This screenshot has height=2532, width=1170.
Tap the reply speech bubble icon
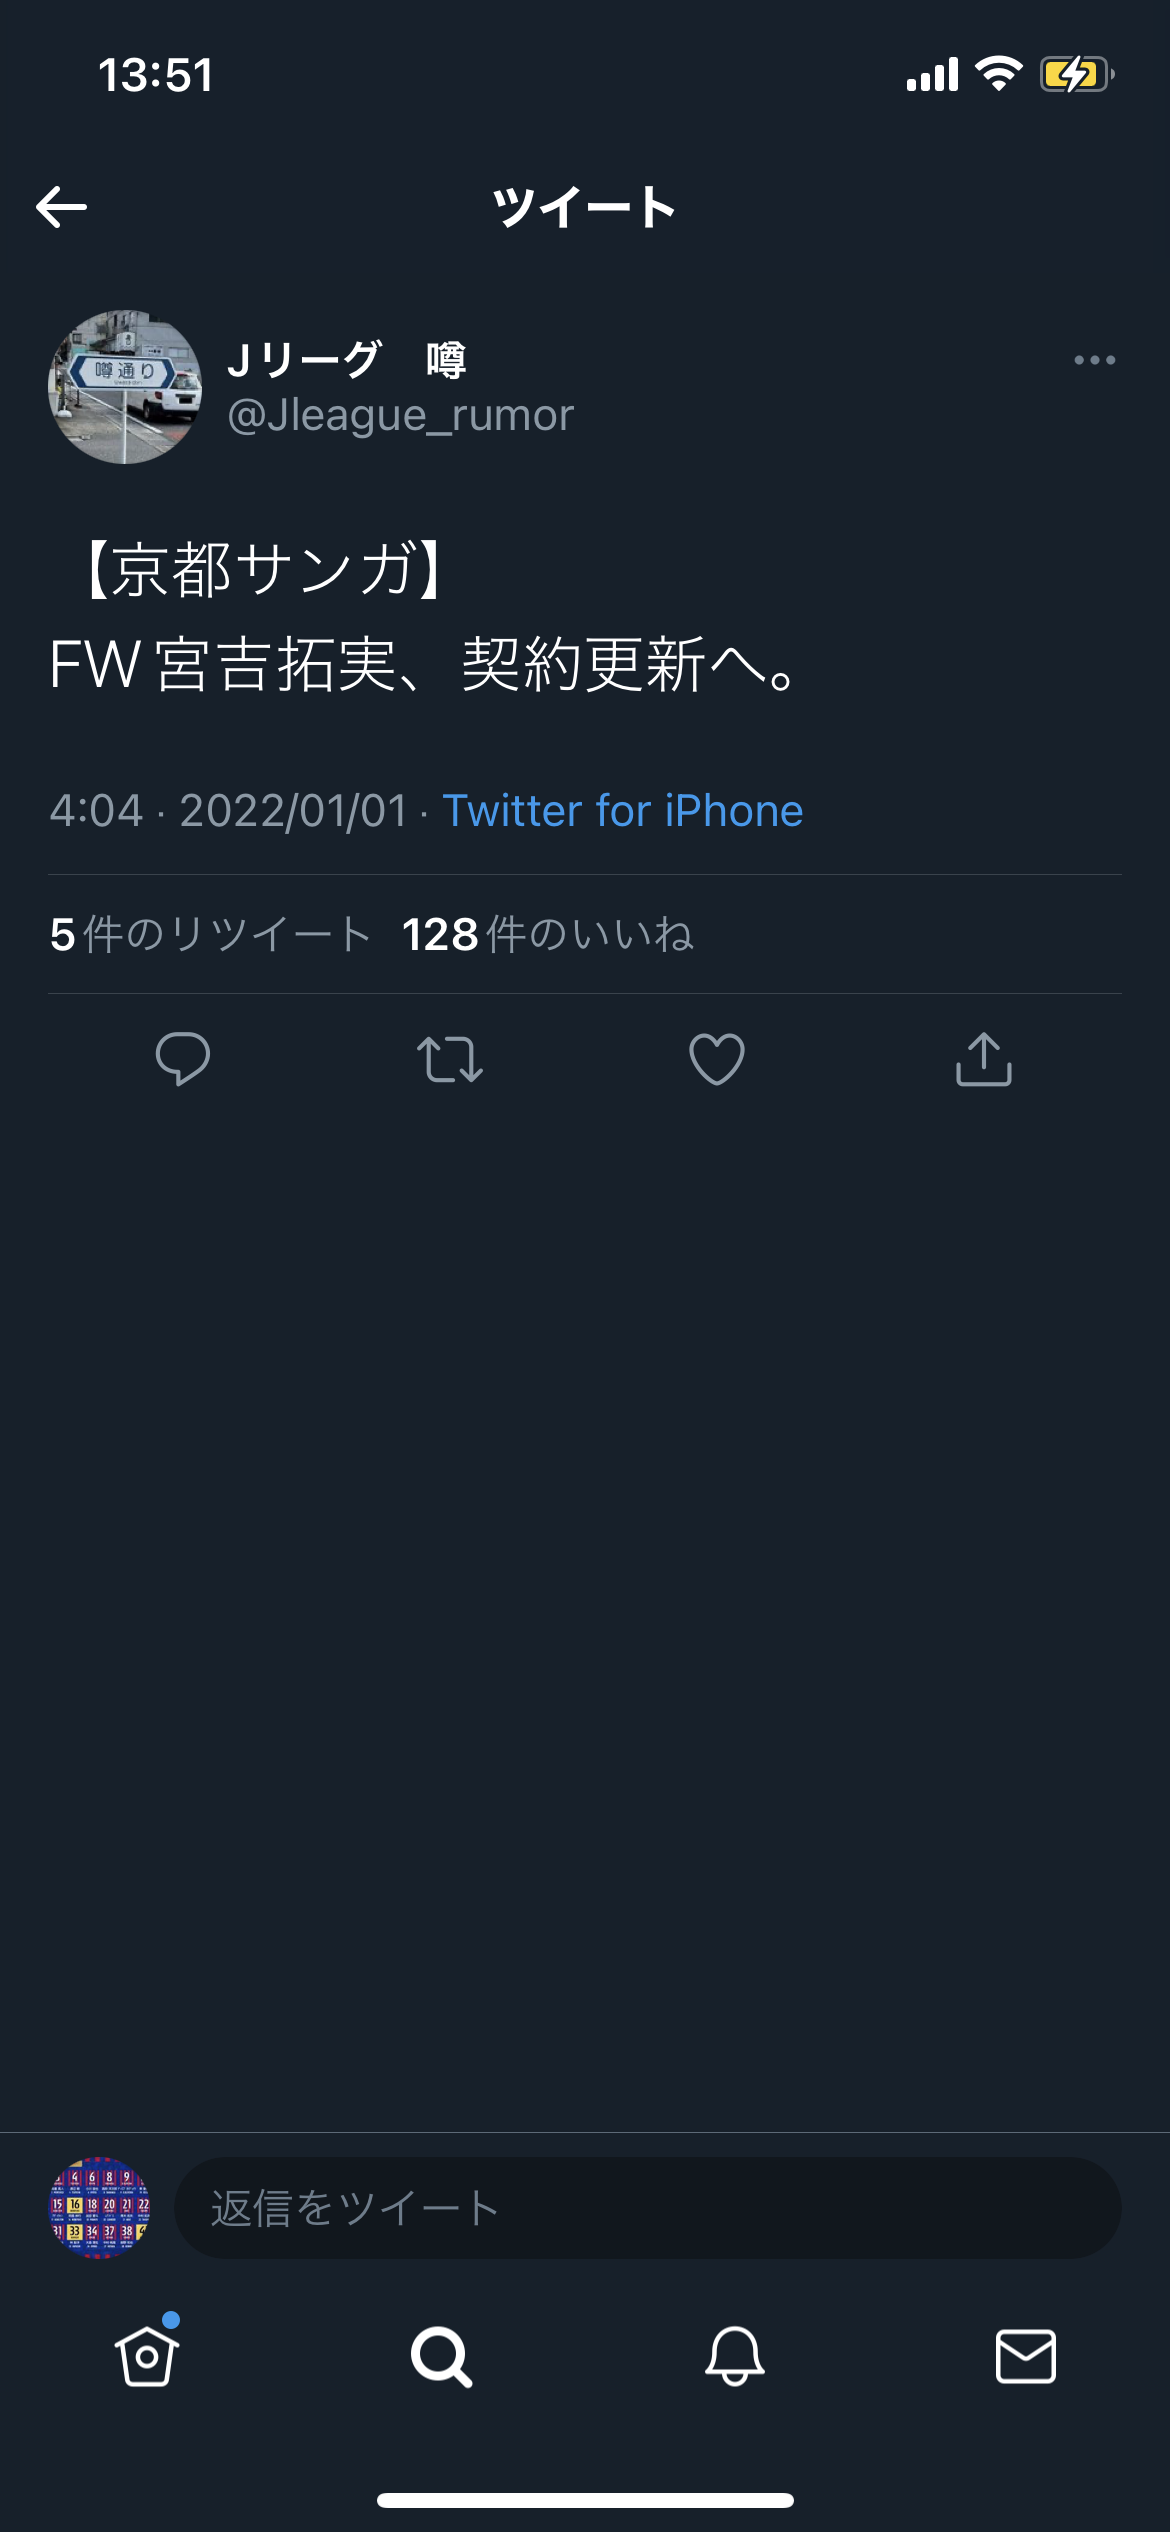click(183, 1059)
